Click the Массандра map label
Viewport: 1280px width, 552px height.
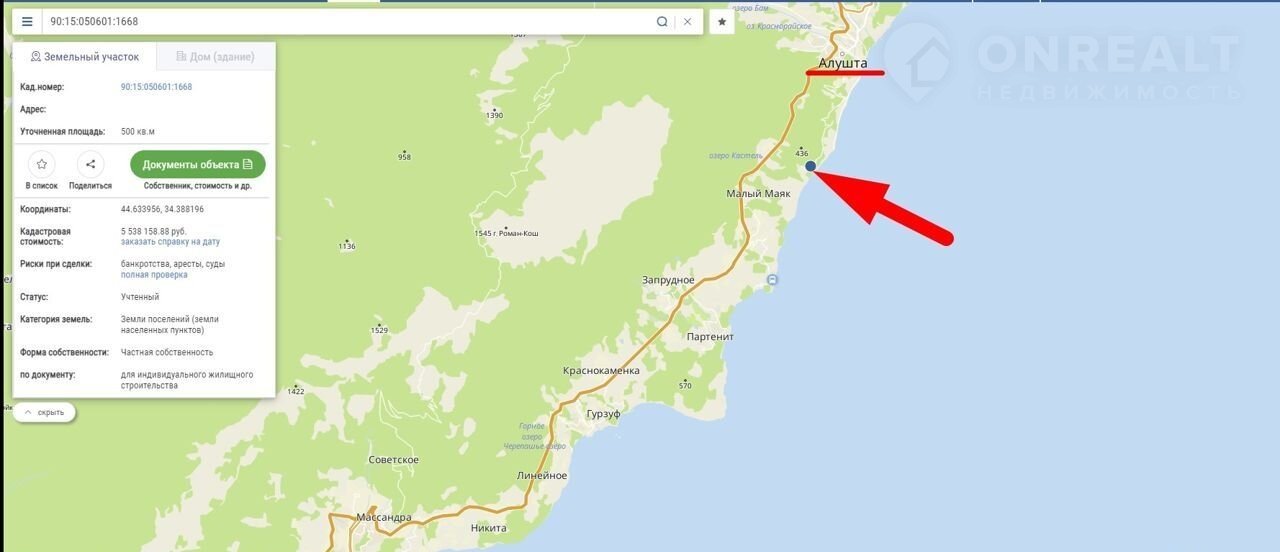(383, 518)
